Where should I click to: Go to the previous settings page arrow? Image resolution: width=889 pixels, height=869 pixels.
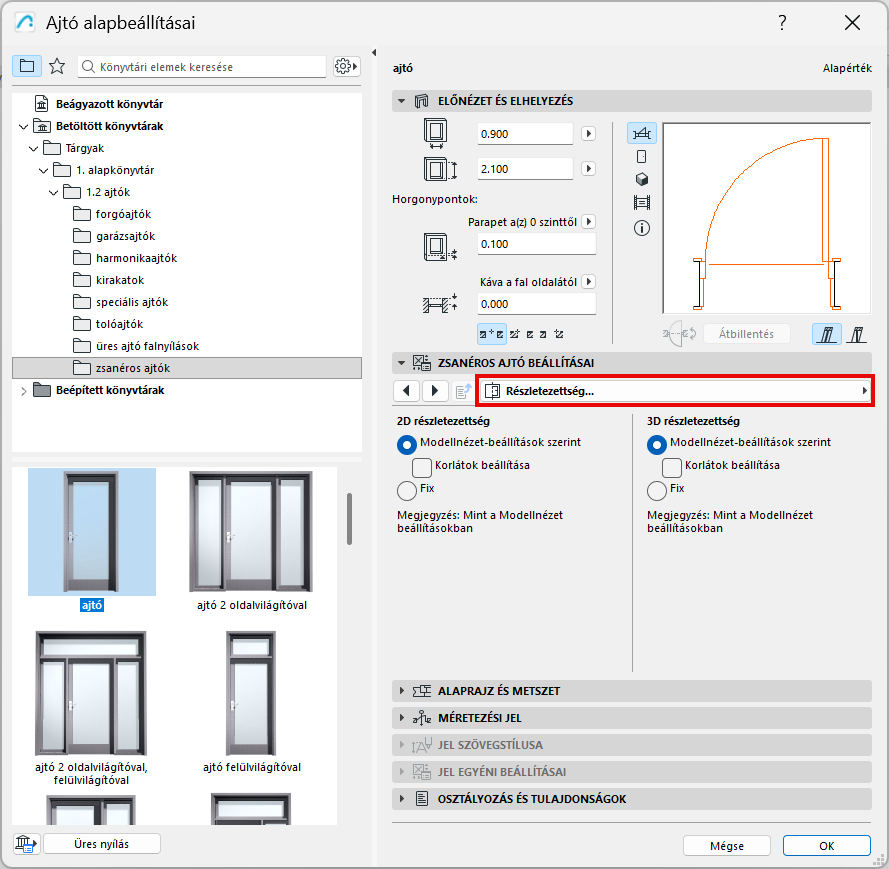pyautogui.click(x=406, y=391)
